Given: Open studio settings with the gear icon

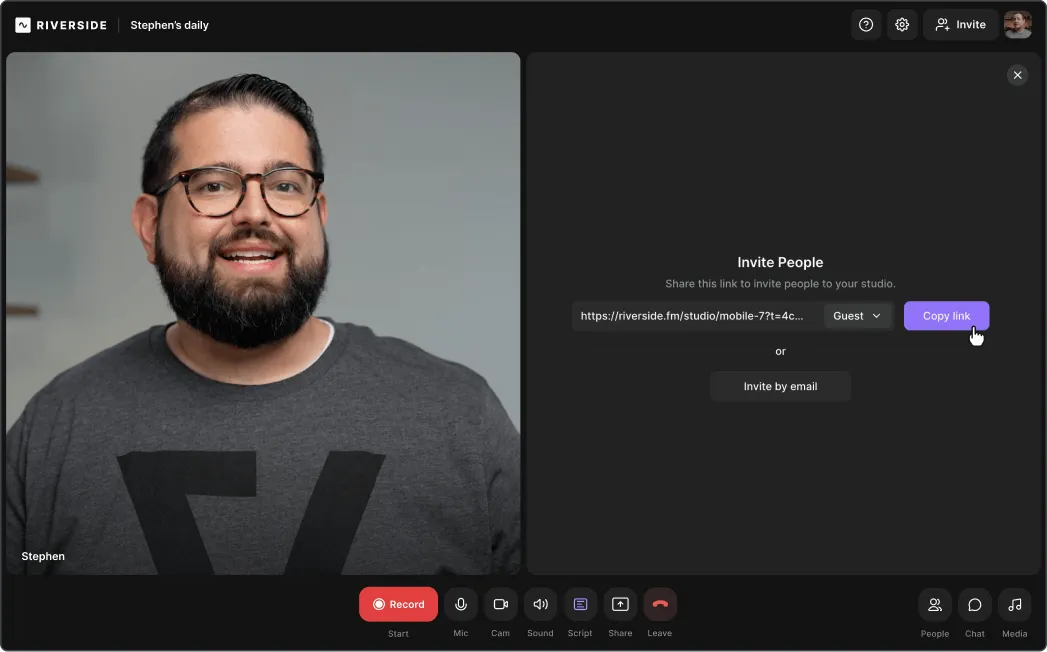Looking at the screenshot, I should point(902,24).
